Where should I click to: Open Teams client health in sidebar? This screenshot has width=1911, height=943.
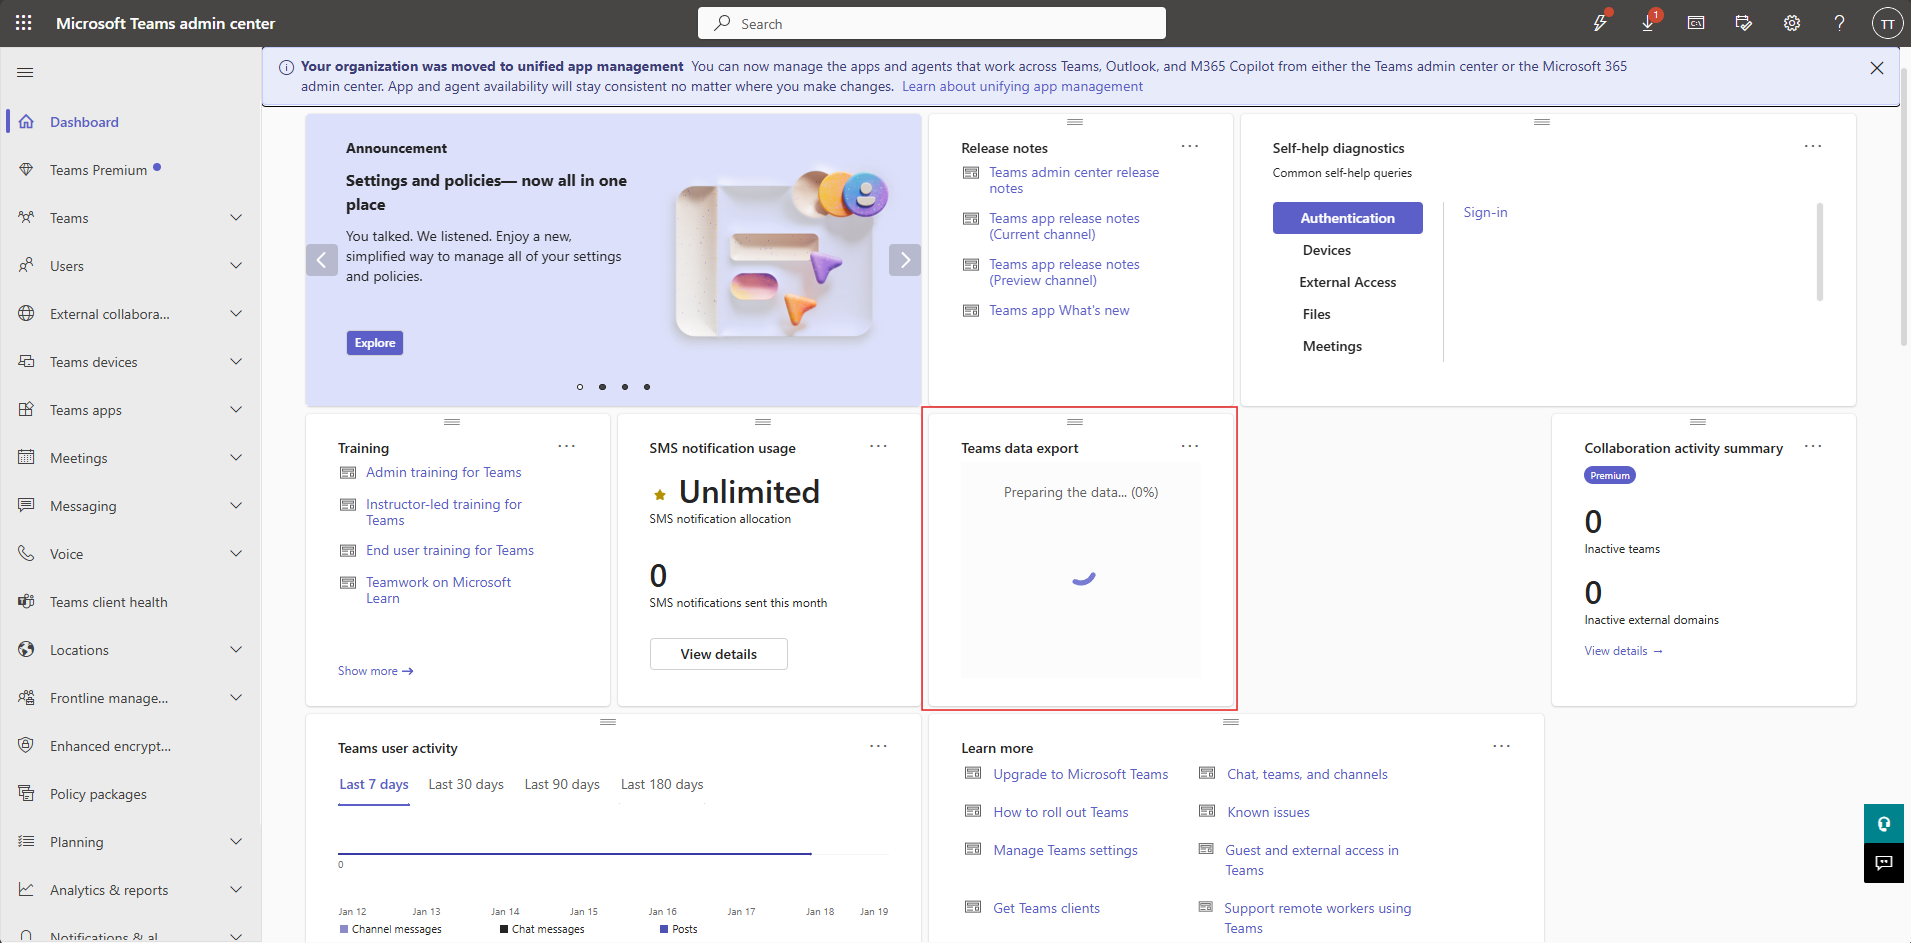tap(108, 602)
